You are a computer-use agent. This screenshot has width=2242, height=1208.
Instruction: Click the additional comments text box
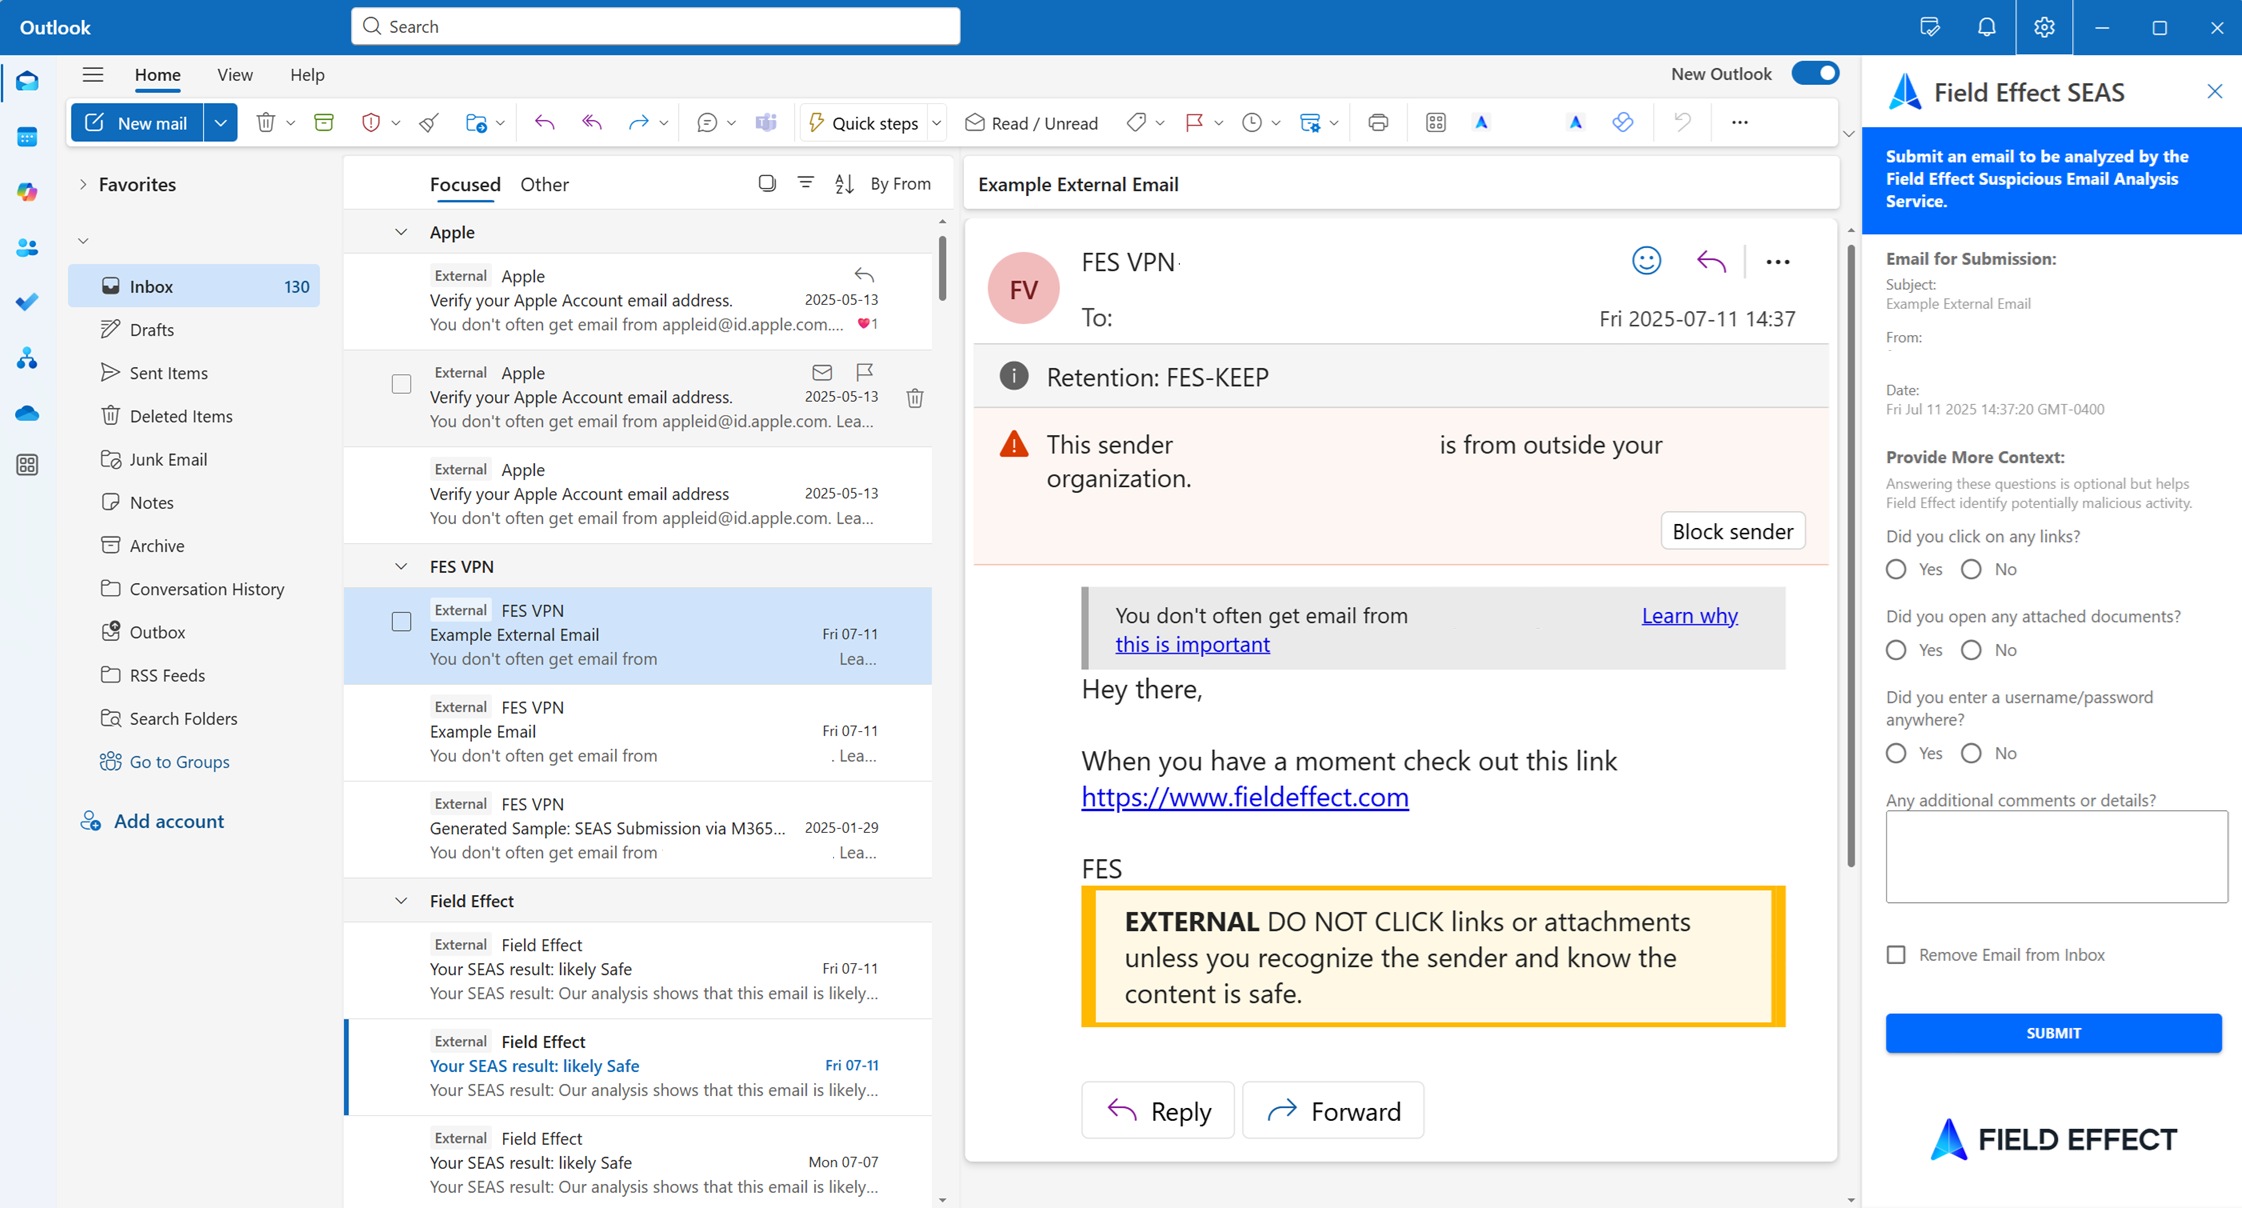pos(2056,856)
